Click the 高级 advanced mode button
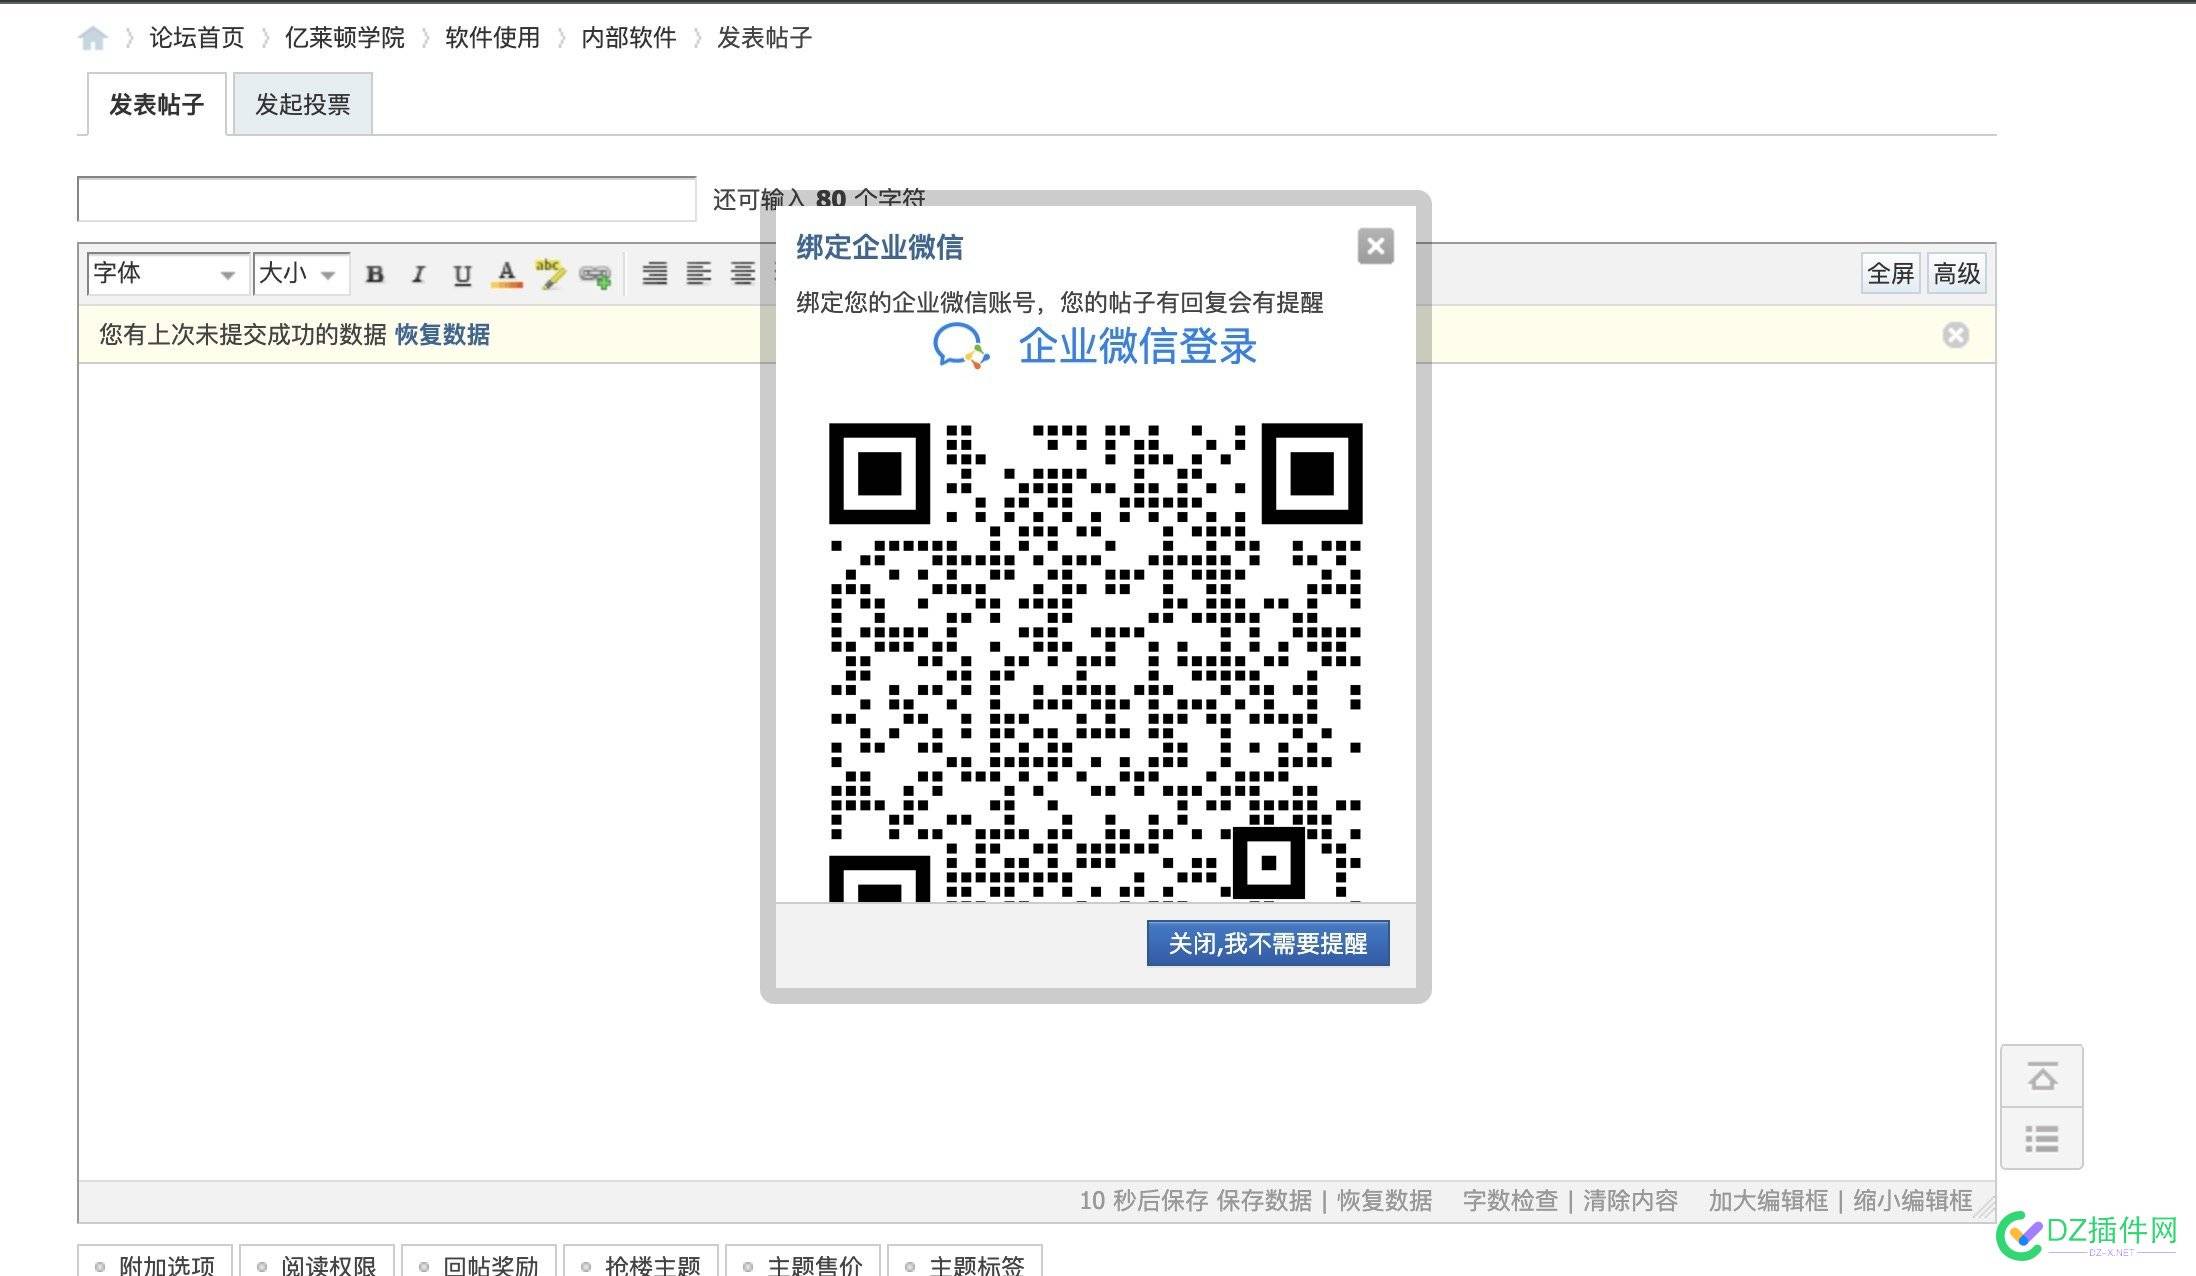 click(1956, 274)
